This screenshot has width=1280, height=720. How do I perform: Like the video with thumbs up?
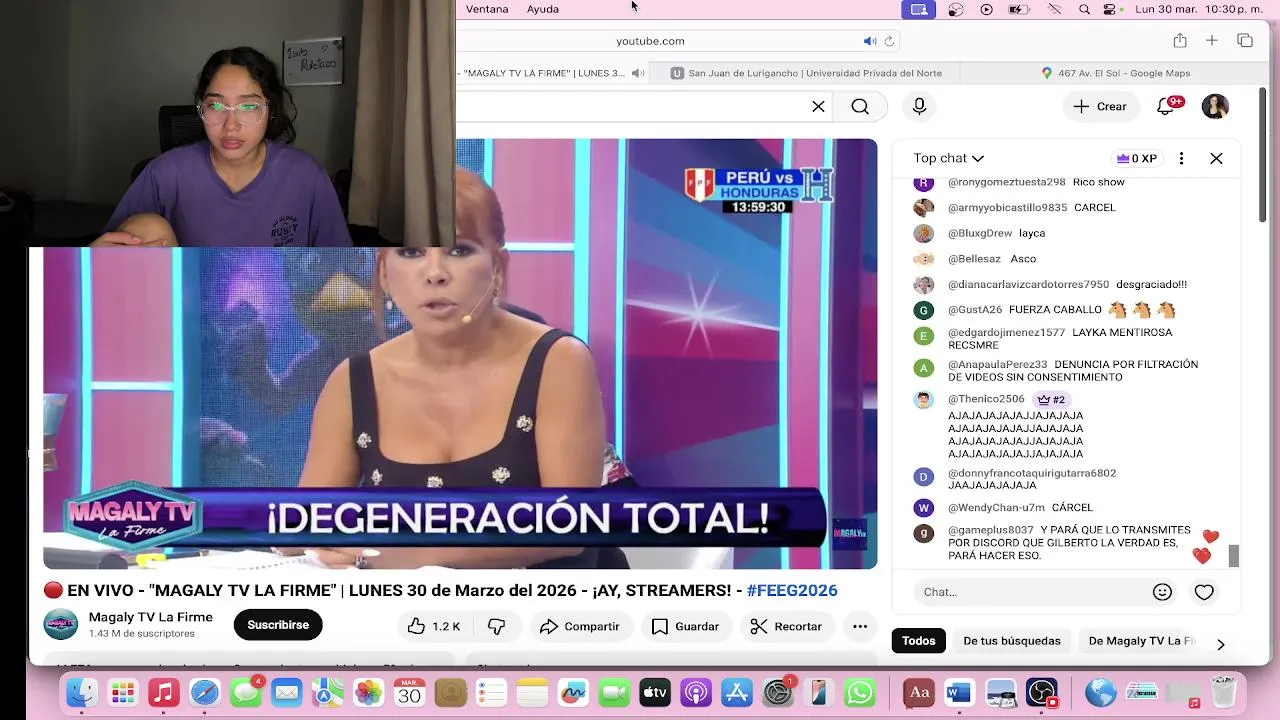434,626
